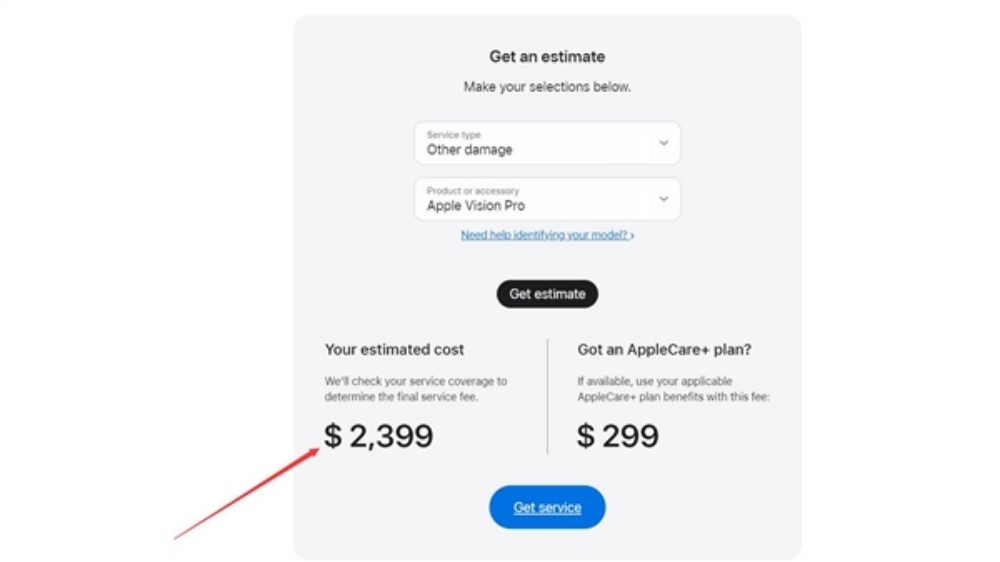Click the 'Your estimated cost' heading
This screenshot has height=562, width=1000.
394,350
